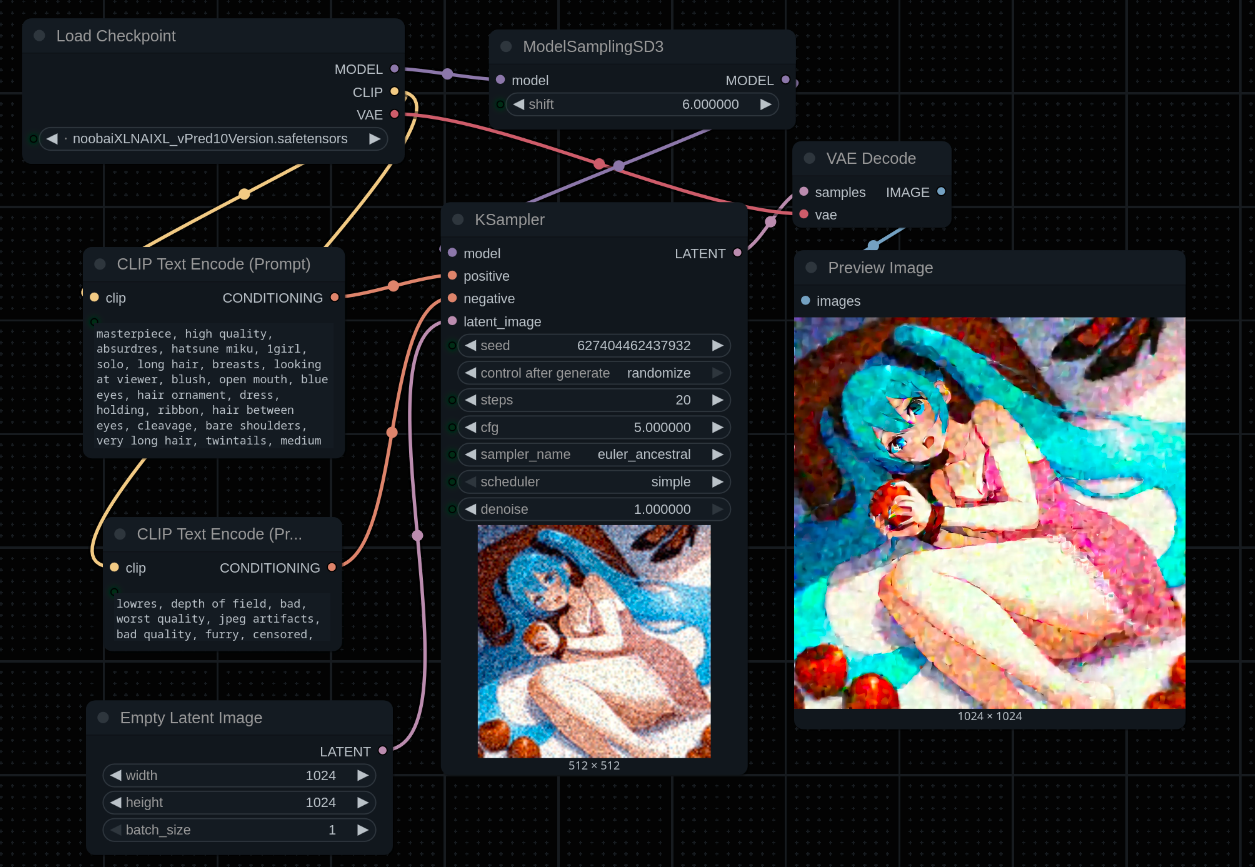The image size is (1255, 867).
Task: Increase shift value with the right arrow
Action: (x=765, y=104)
